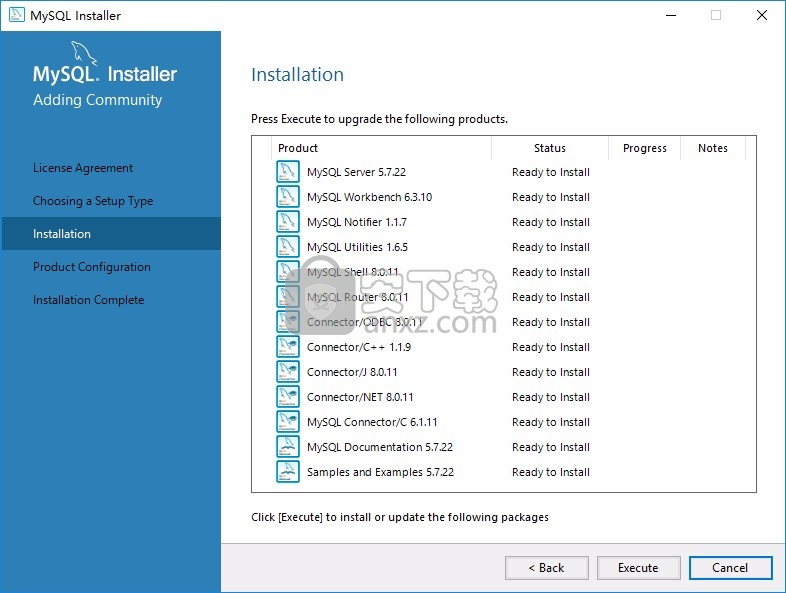Click Ready to Install status for Connector/C++
The width and height of the screenshot is (786, 593).
551,347
